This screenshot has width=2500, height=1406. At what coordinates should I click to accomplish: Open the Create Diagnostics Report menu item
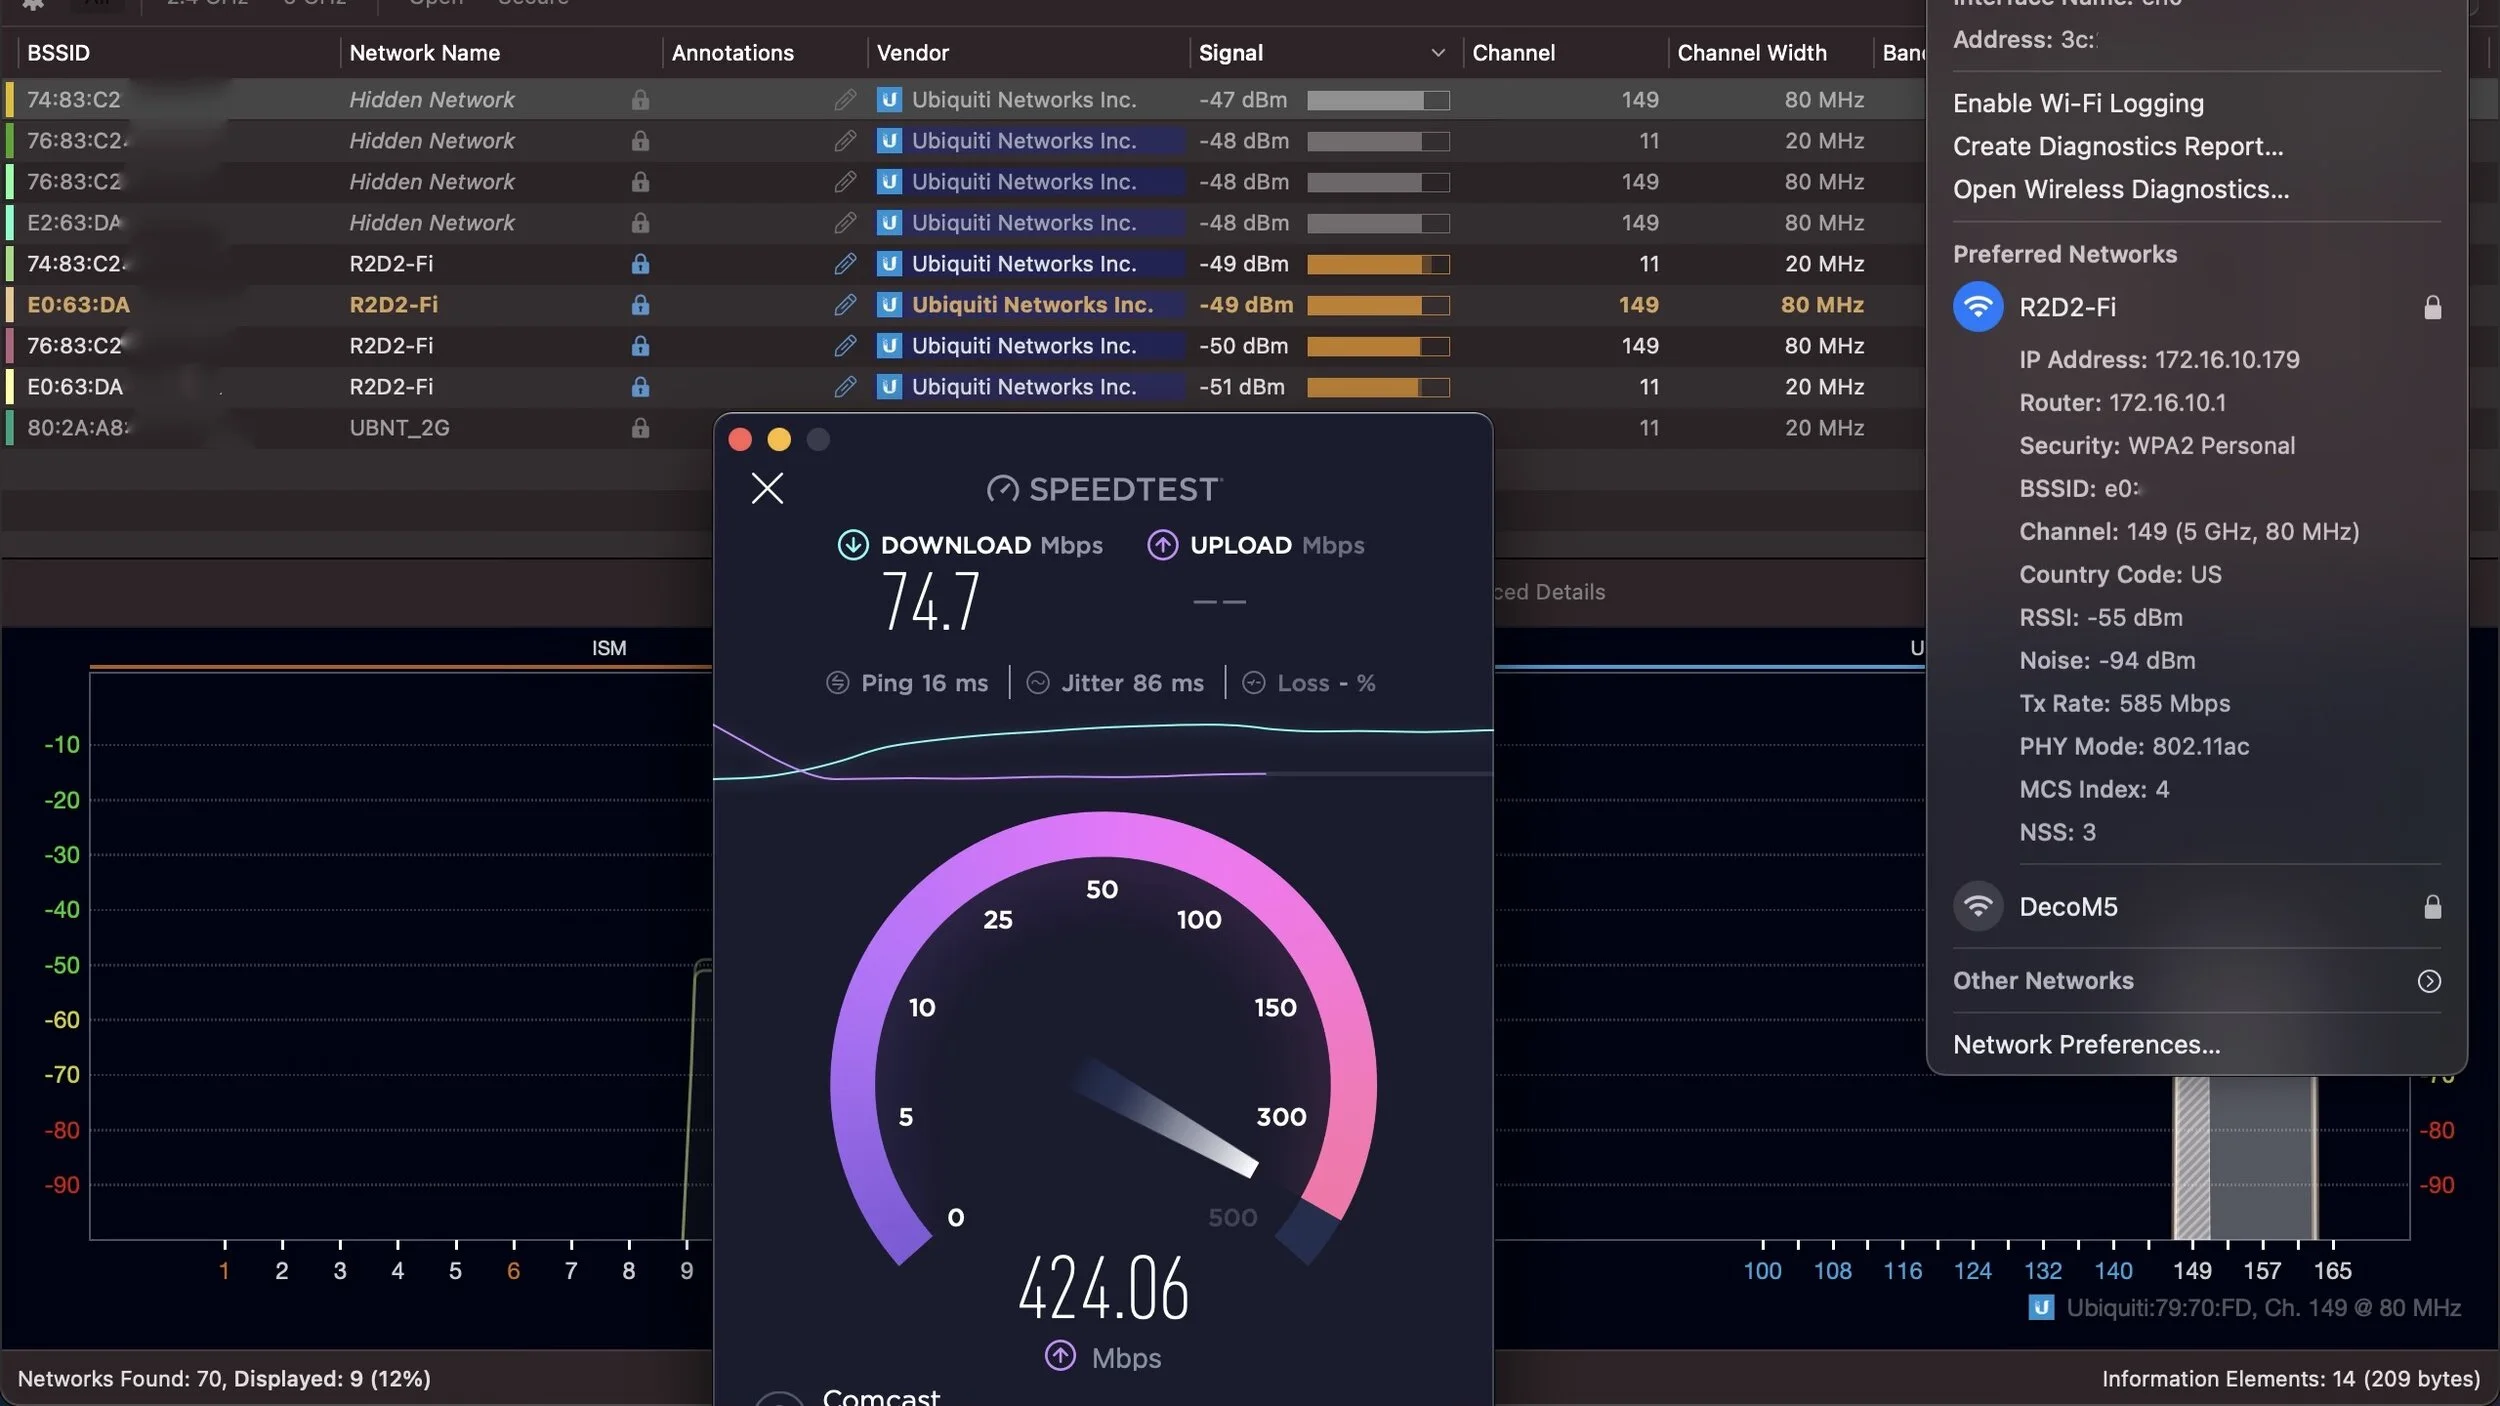[2117, 146]
